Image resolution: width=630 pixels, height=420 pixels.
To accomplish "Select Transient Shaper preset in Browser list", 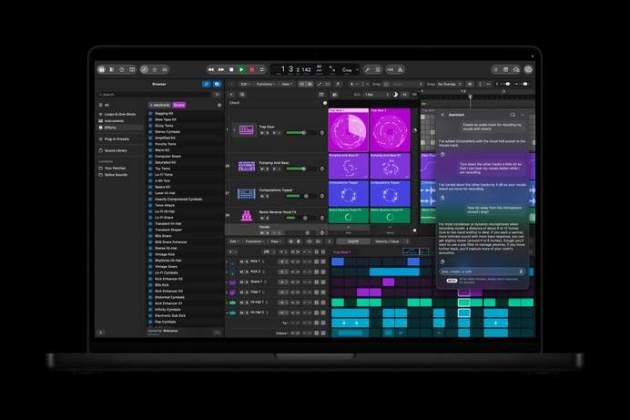I will (168, 230).
